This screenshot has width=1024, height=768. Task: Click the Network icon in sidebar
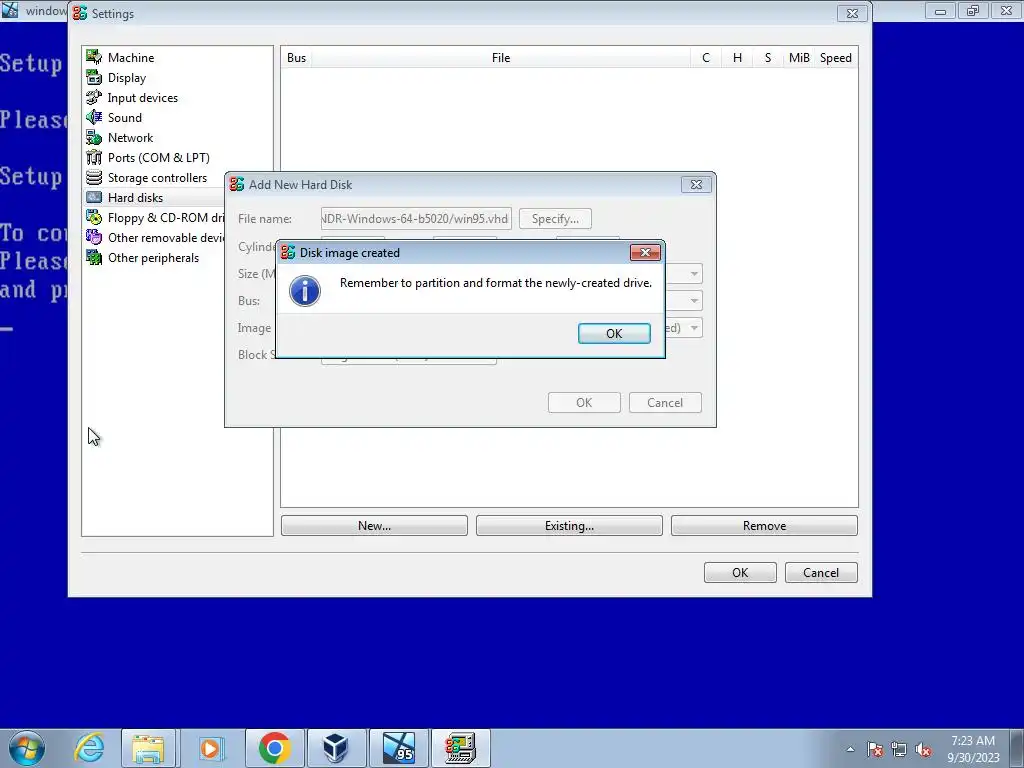pyautogui.click(x=94, y=138)
